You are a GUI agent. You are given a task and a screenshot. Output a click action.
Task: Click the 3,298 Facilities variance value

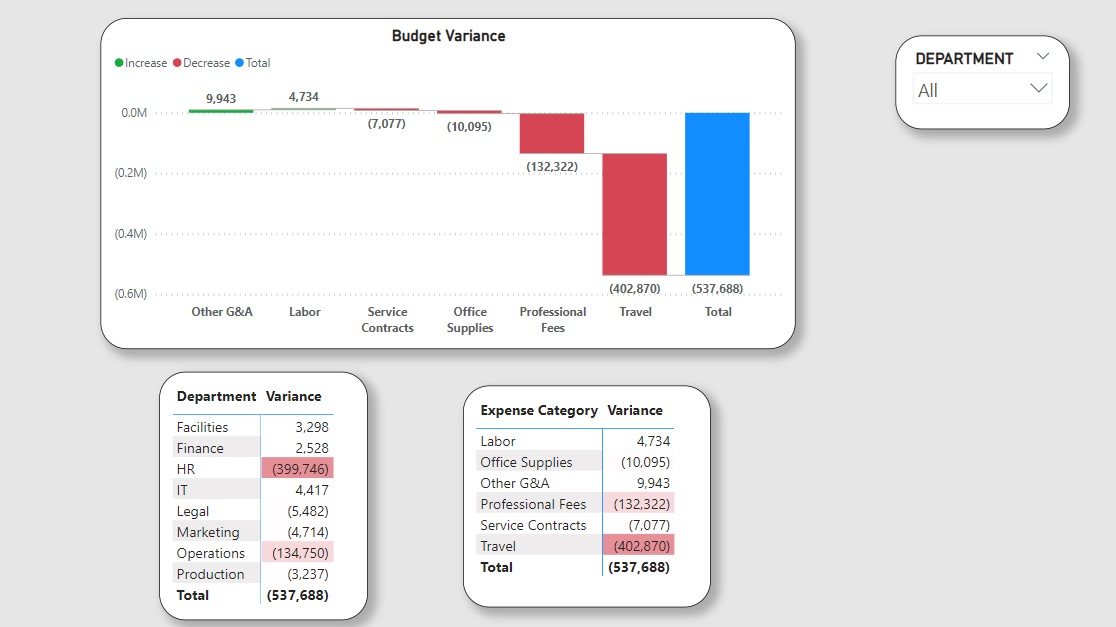click(312, 427)
